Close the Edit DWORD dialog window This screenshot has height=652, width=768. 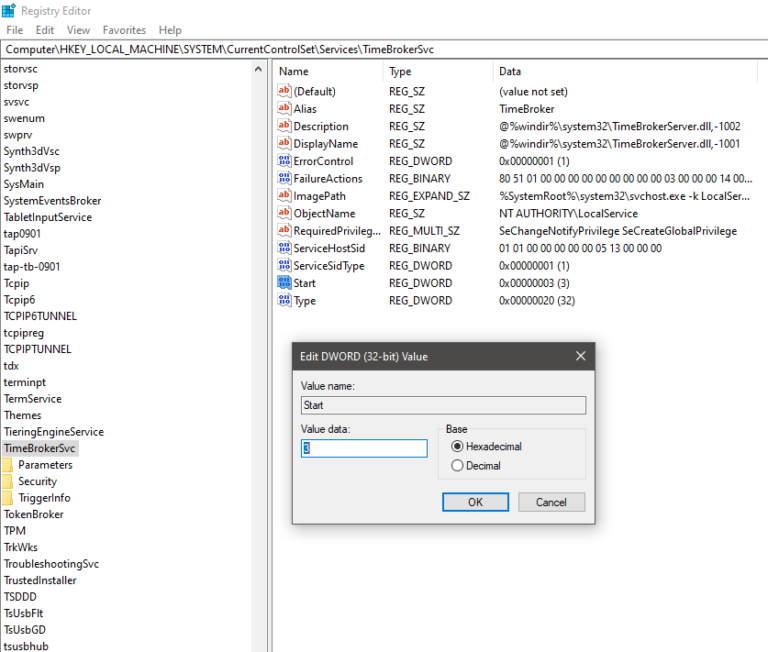pos(580,356)
